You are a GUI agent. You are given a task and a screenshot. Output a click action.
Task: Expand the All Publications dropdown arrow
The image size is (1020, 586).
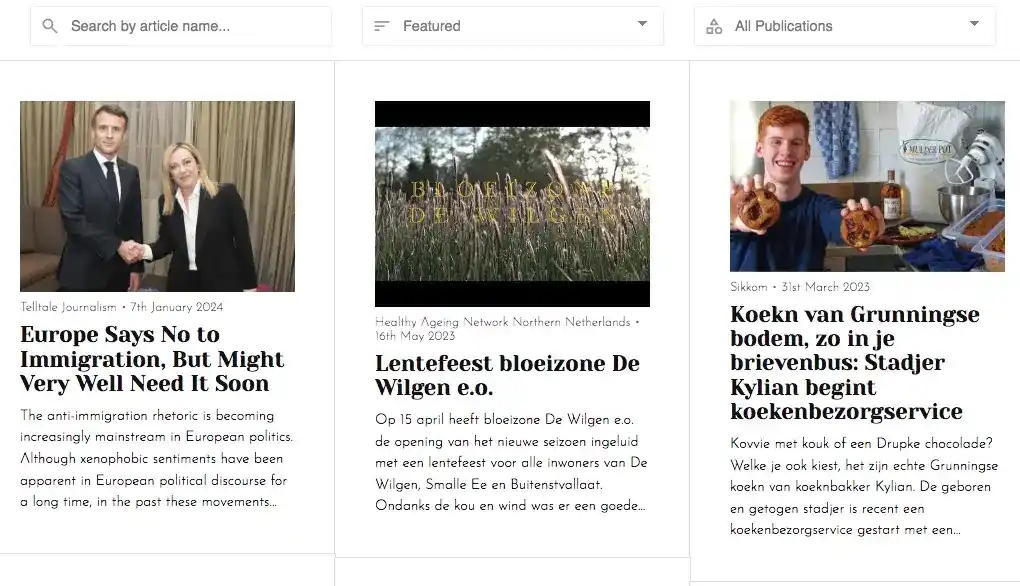tap(974, 24)
